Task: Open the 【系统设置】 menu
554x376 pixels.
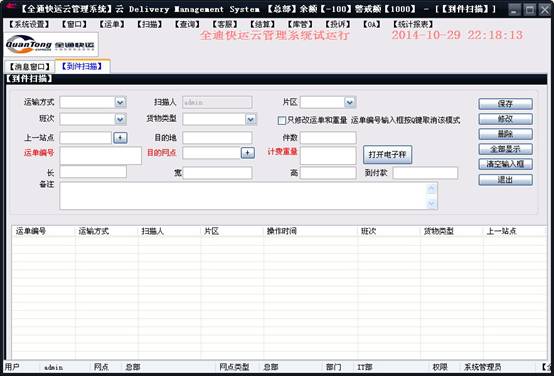Action: pyautogui.click(x=29, y=24)
